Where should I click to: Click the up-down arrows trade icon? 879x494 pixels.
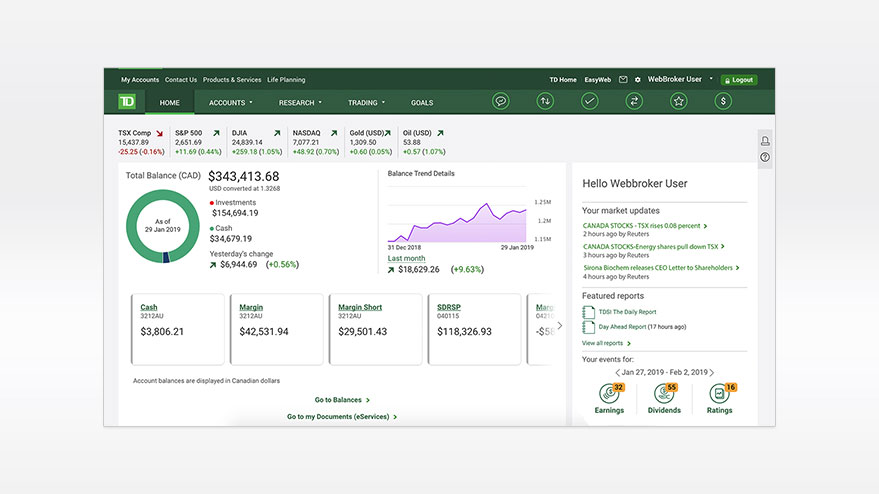[x=545, y=101]
